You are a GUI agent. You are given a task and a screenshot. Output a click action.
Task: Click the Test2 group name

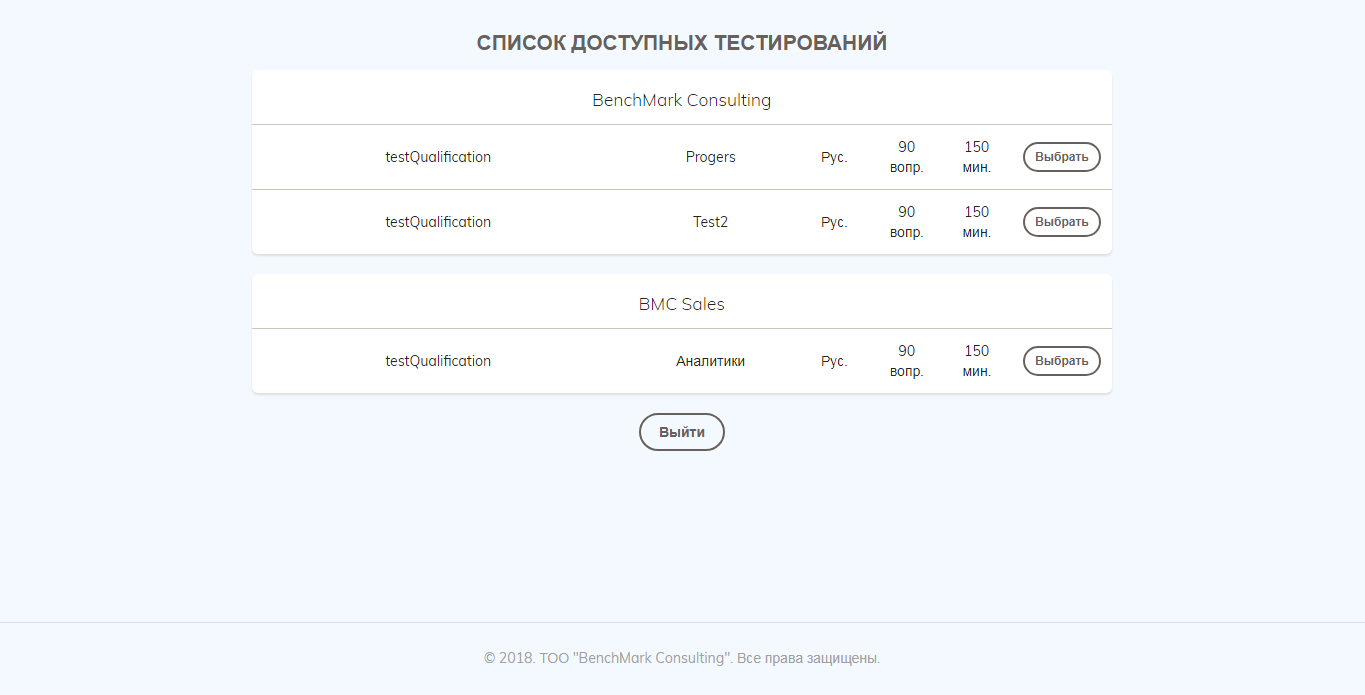[711, 222]
